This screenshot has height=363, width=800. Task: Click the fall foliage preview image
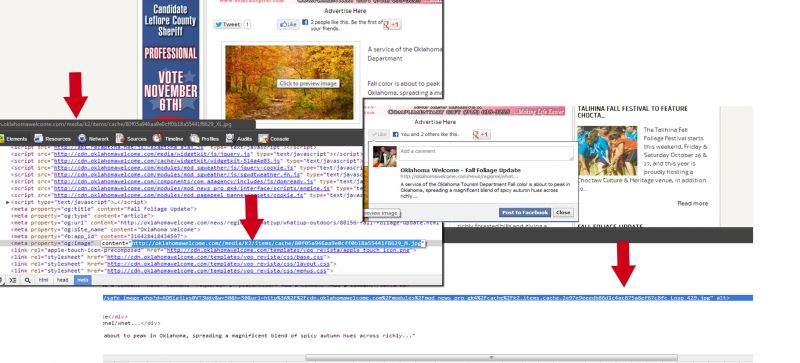pyautogui.click(x=289, y=83)
